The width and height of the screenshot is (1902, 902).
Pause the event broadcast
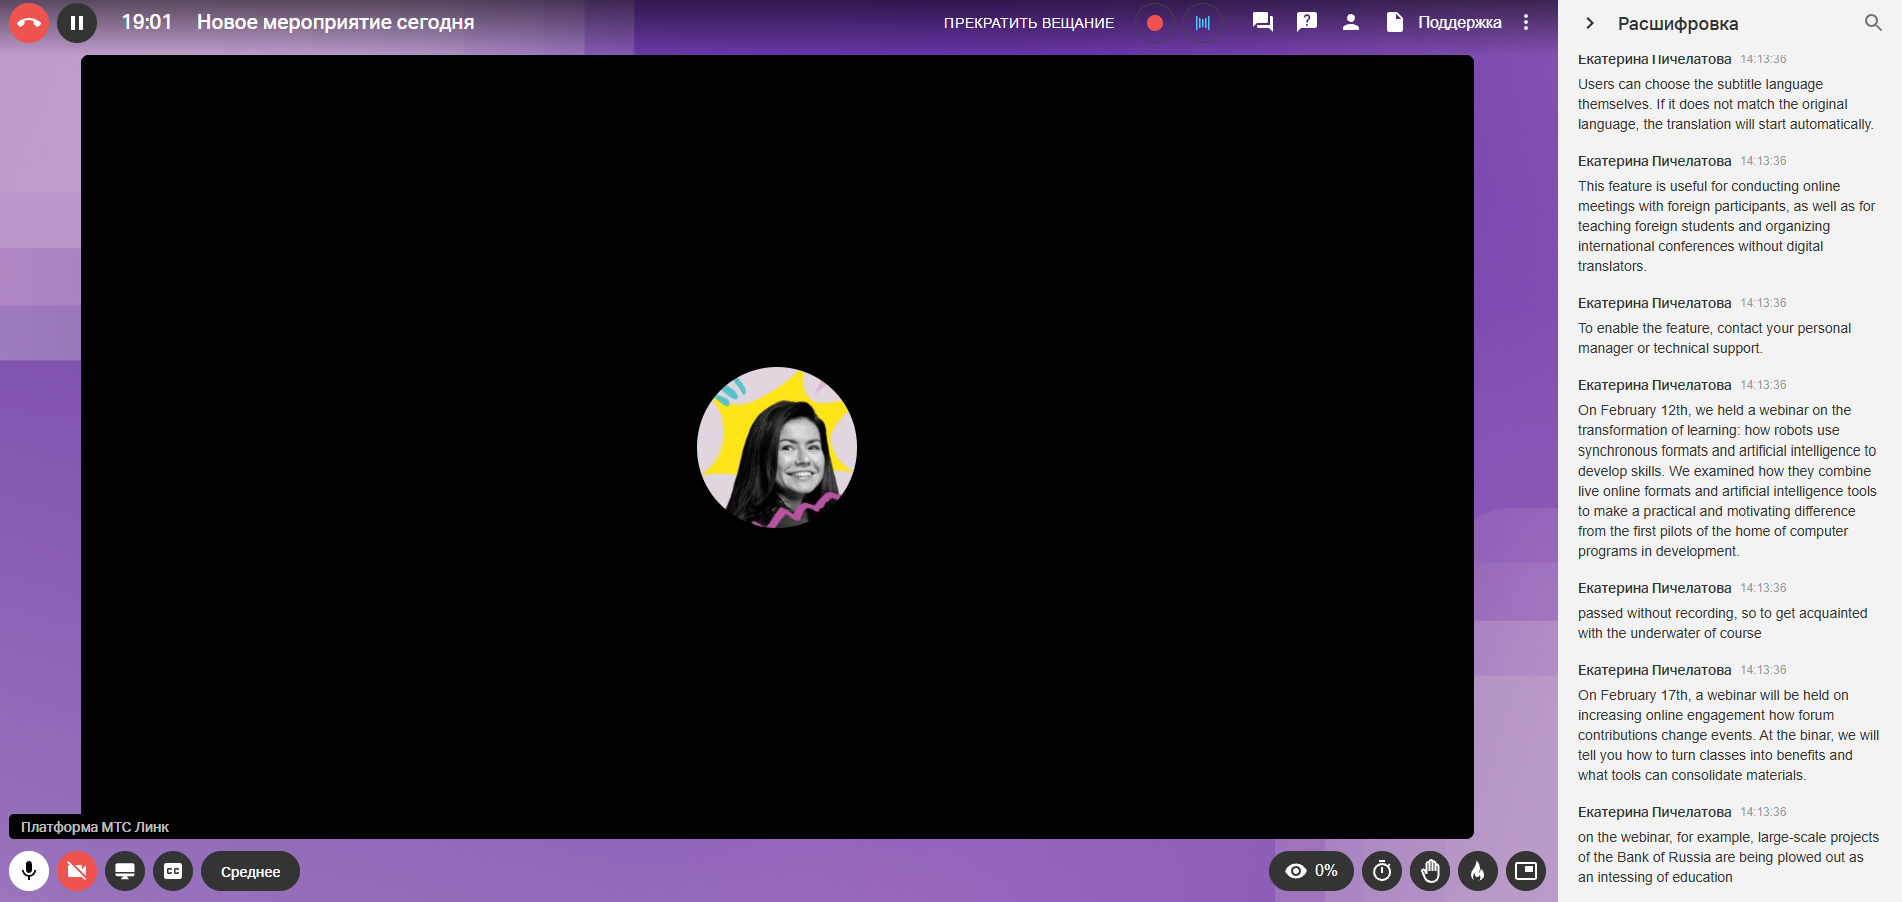click(77, 22)
